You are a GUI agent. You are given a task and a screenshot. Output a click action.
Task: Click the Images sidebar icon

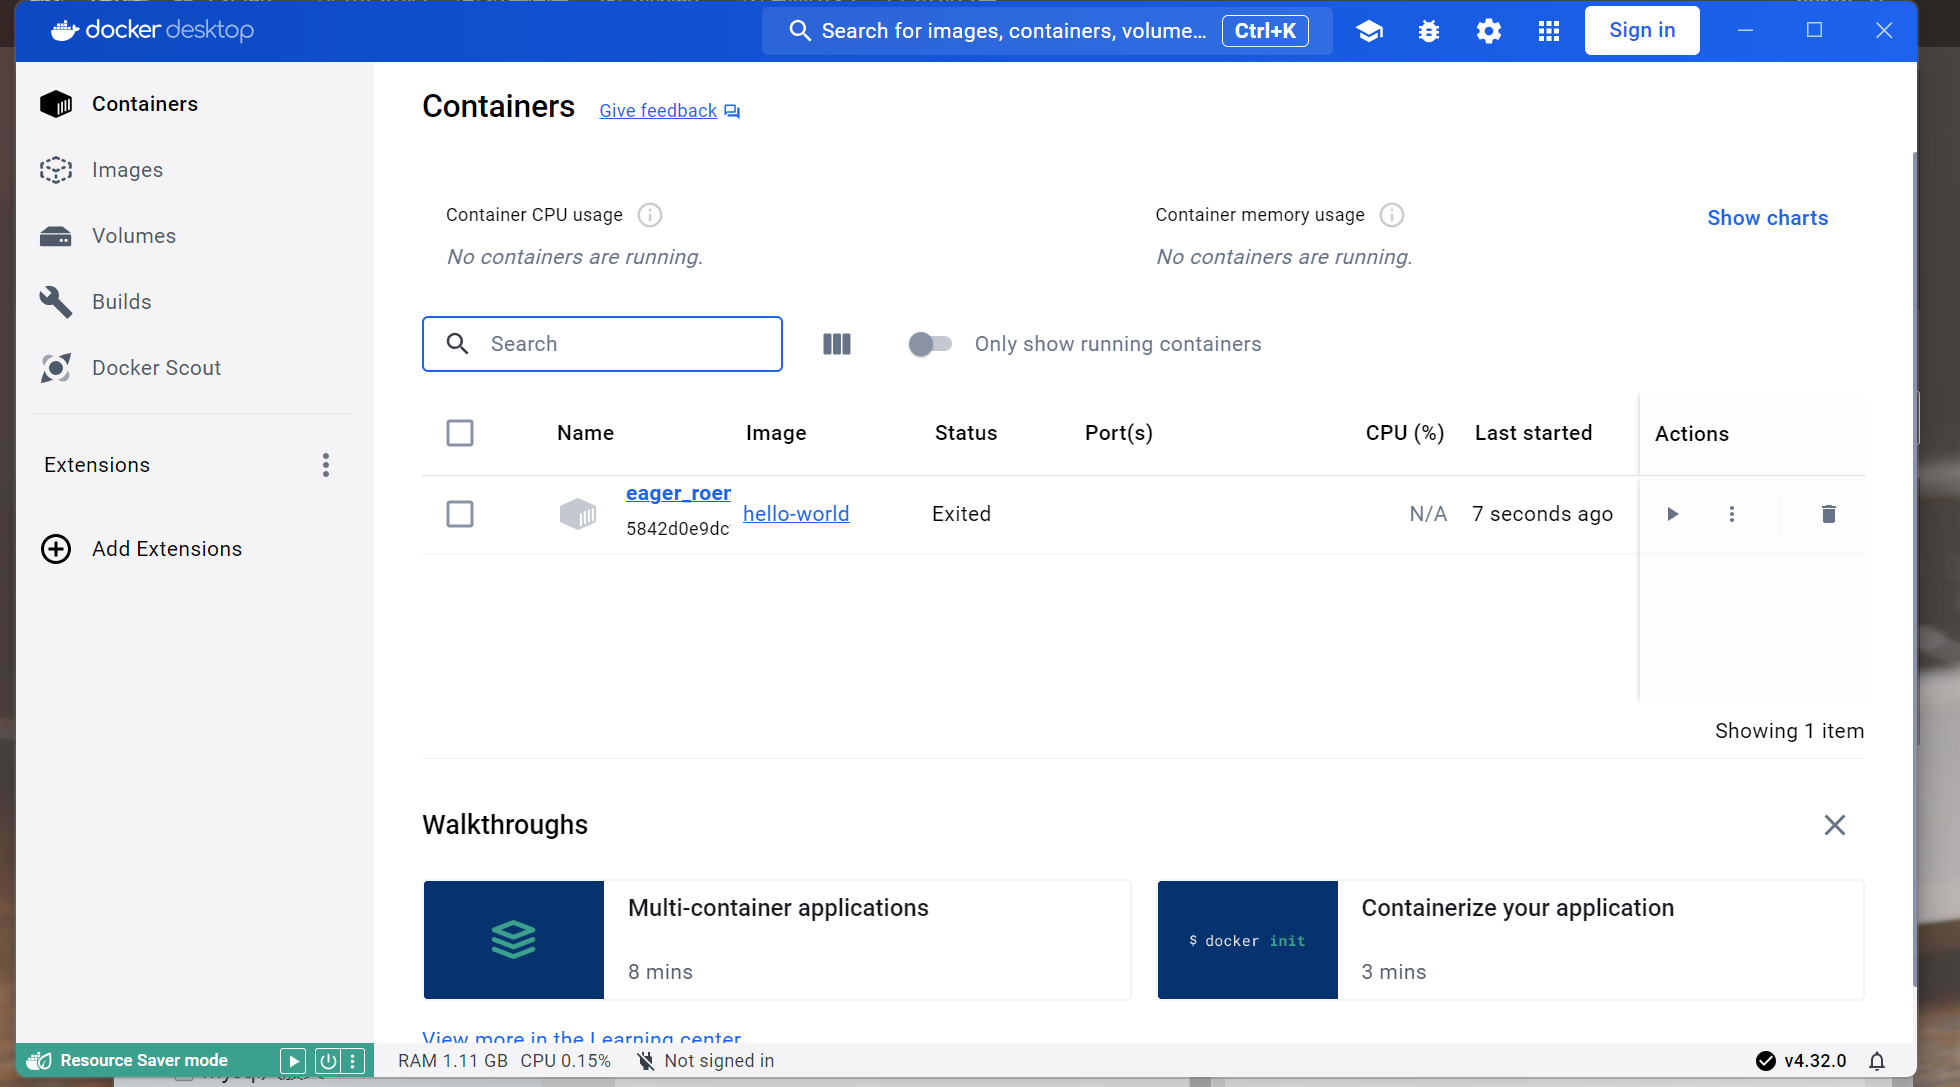click(56, 170)
